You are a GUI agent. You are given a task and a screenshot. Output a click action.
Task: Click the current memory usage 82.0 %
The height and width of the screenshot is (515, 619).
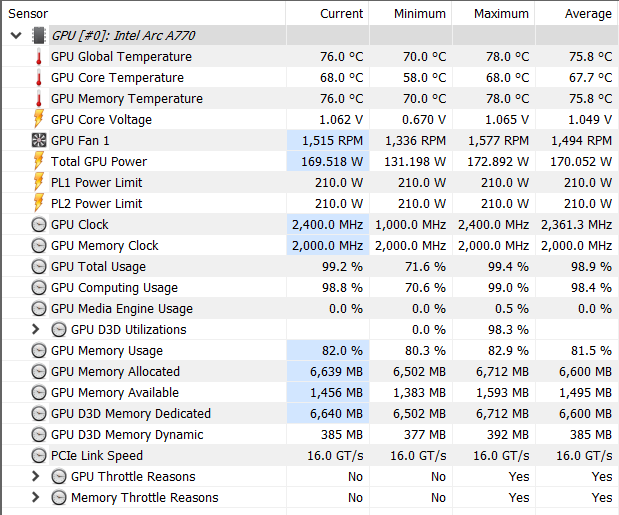pos(342,350)
